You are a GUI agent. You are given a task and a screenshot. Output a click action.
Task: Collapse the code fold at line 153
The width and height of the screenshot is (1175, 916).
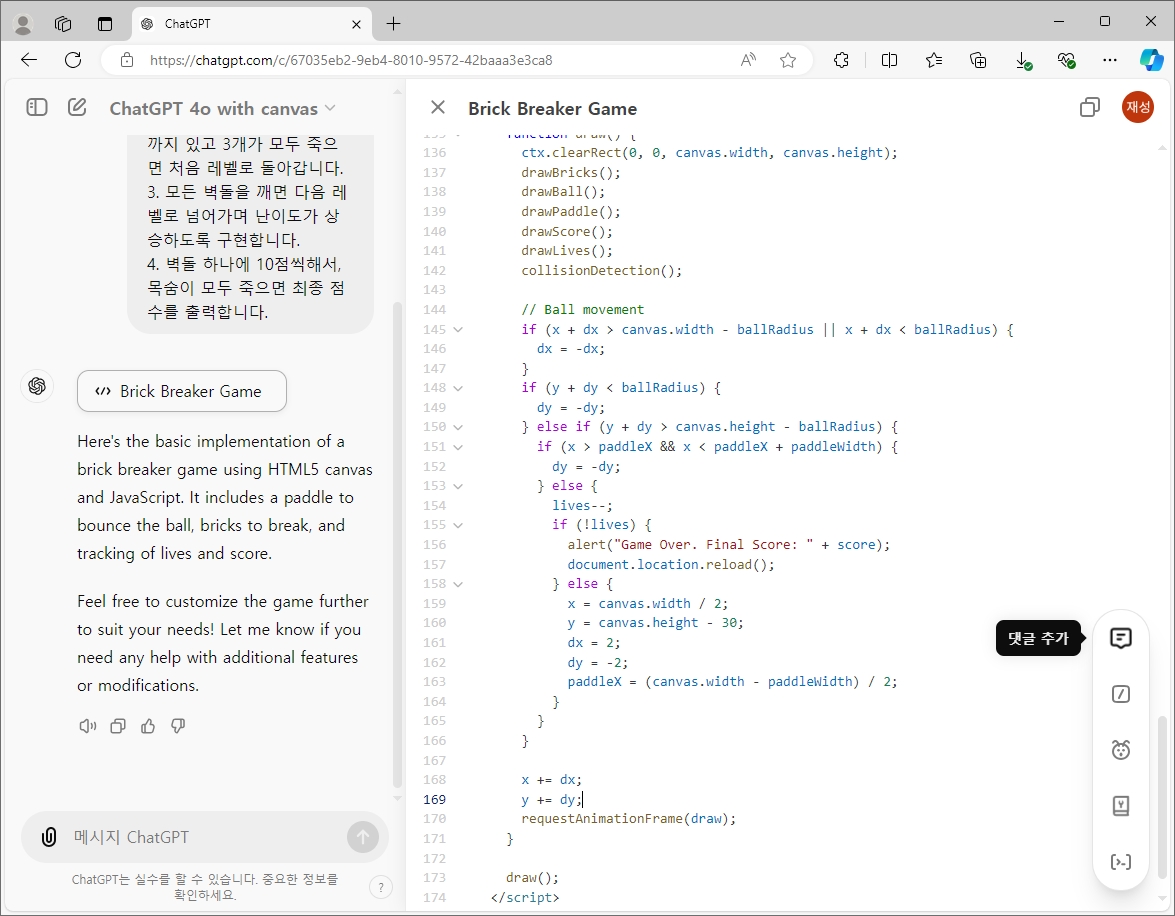click(x=458, y=486)
